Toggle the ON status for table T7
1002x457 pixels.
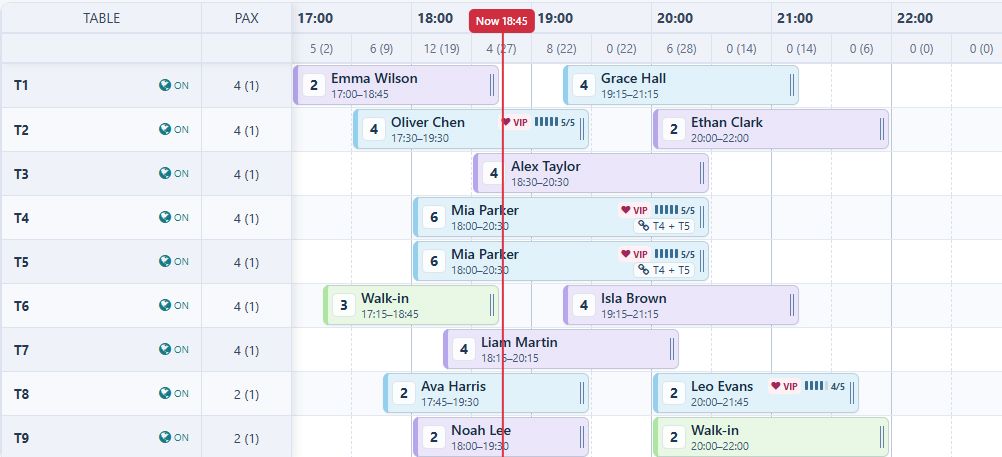coord(174,349)
